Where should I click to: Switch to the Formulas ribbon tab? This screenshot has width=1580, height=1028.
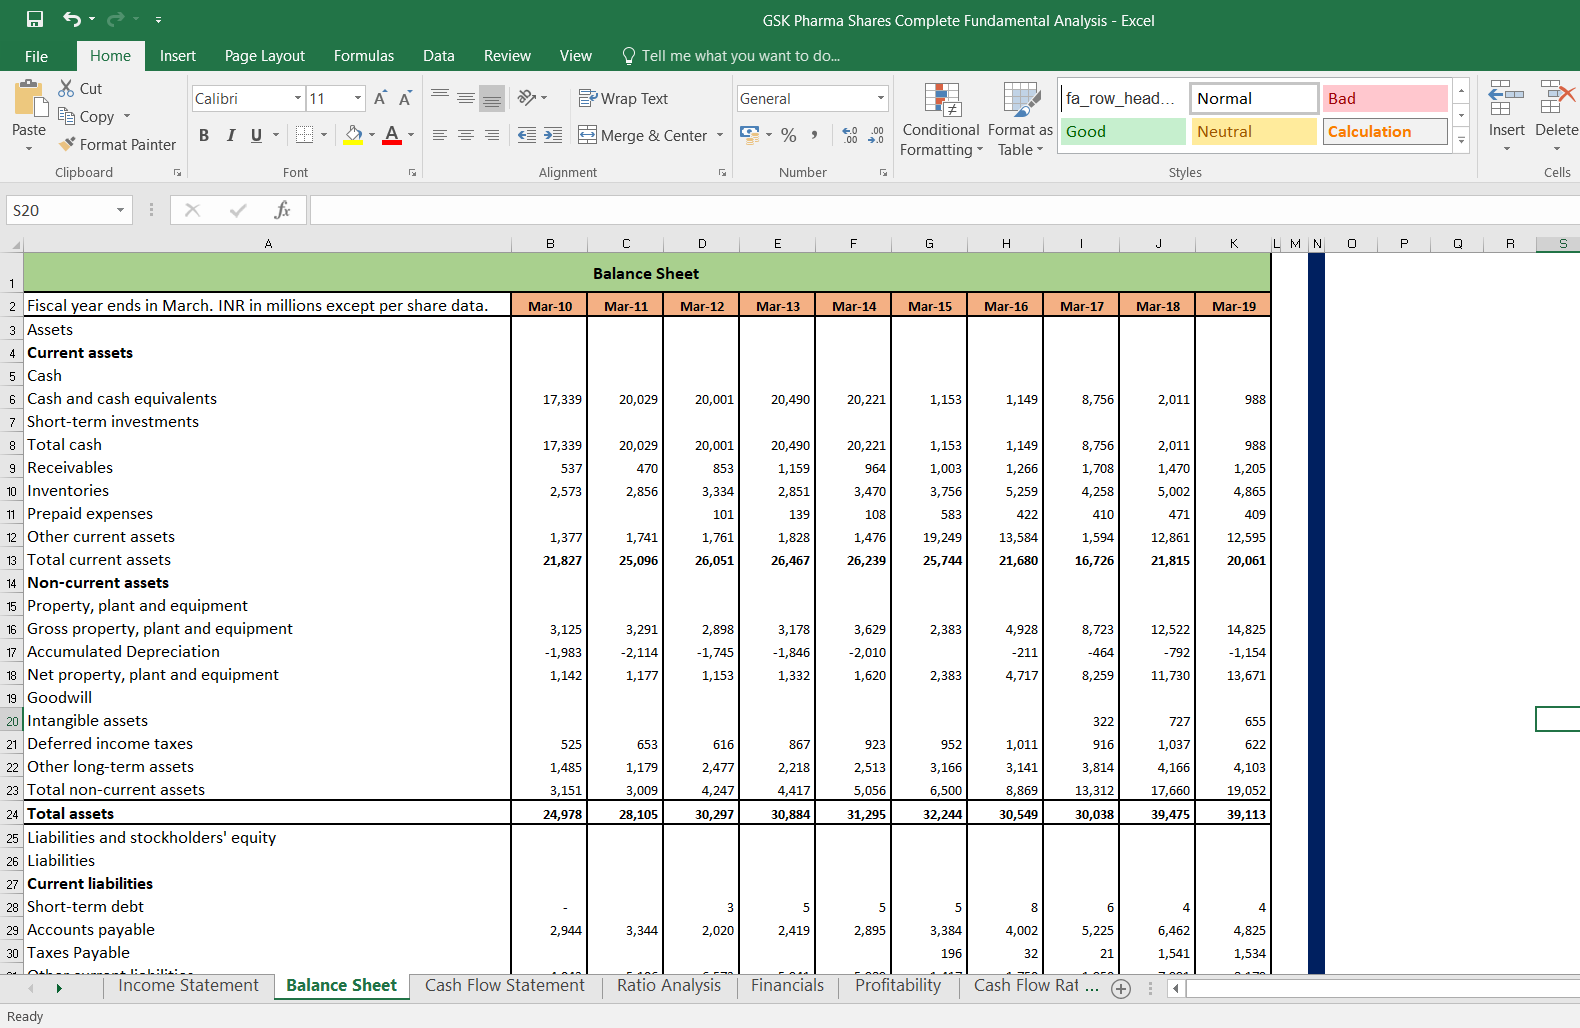364,56
